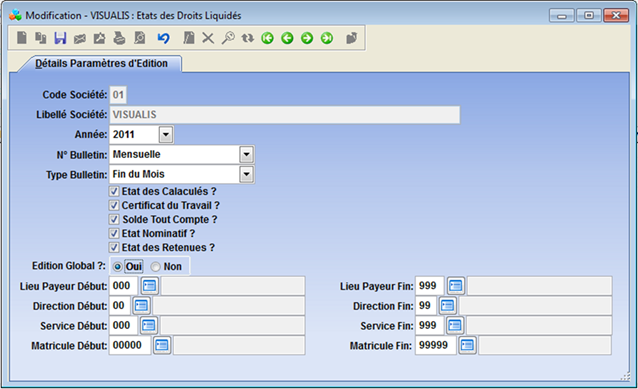Go to last record green icon
The image size is (638, 389).
tap(327, 38)
